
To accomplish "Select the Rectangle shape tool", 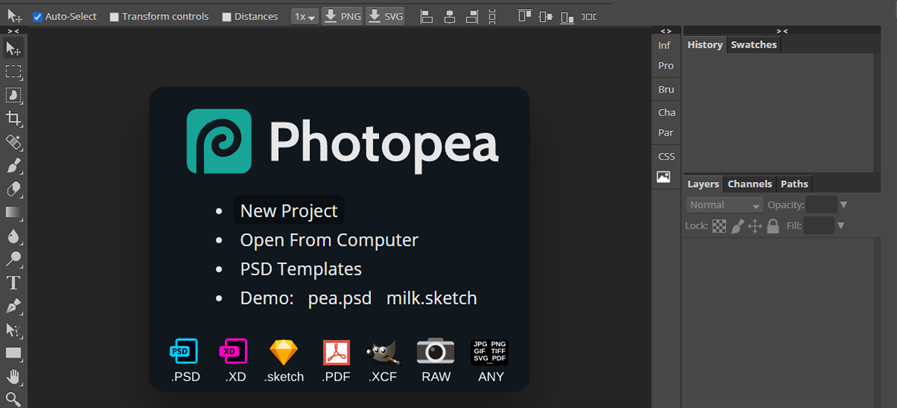I will click(13, 353).
